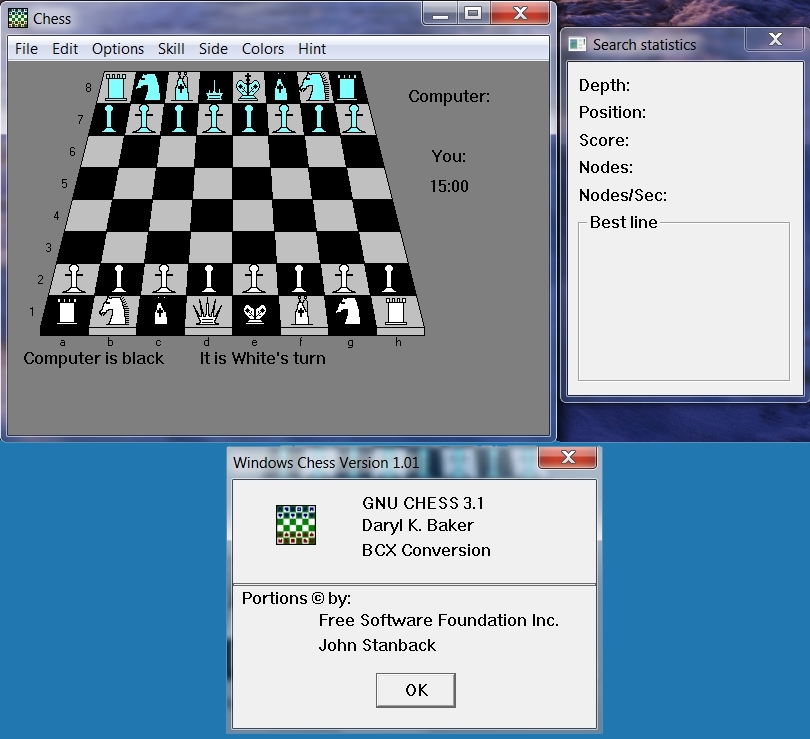Click the empty e4 square on the board
Viewport: 810px width, 739px height.
[x=253, y=215]
